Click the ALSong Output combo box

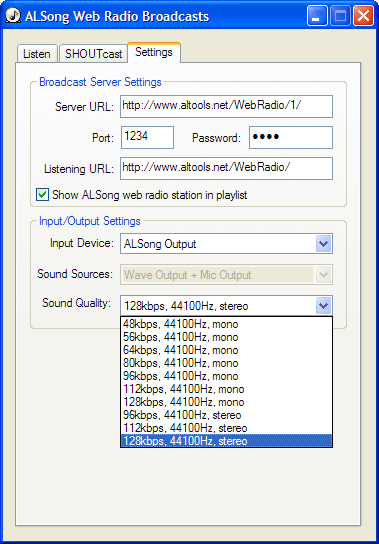(226, 244)
